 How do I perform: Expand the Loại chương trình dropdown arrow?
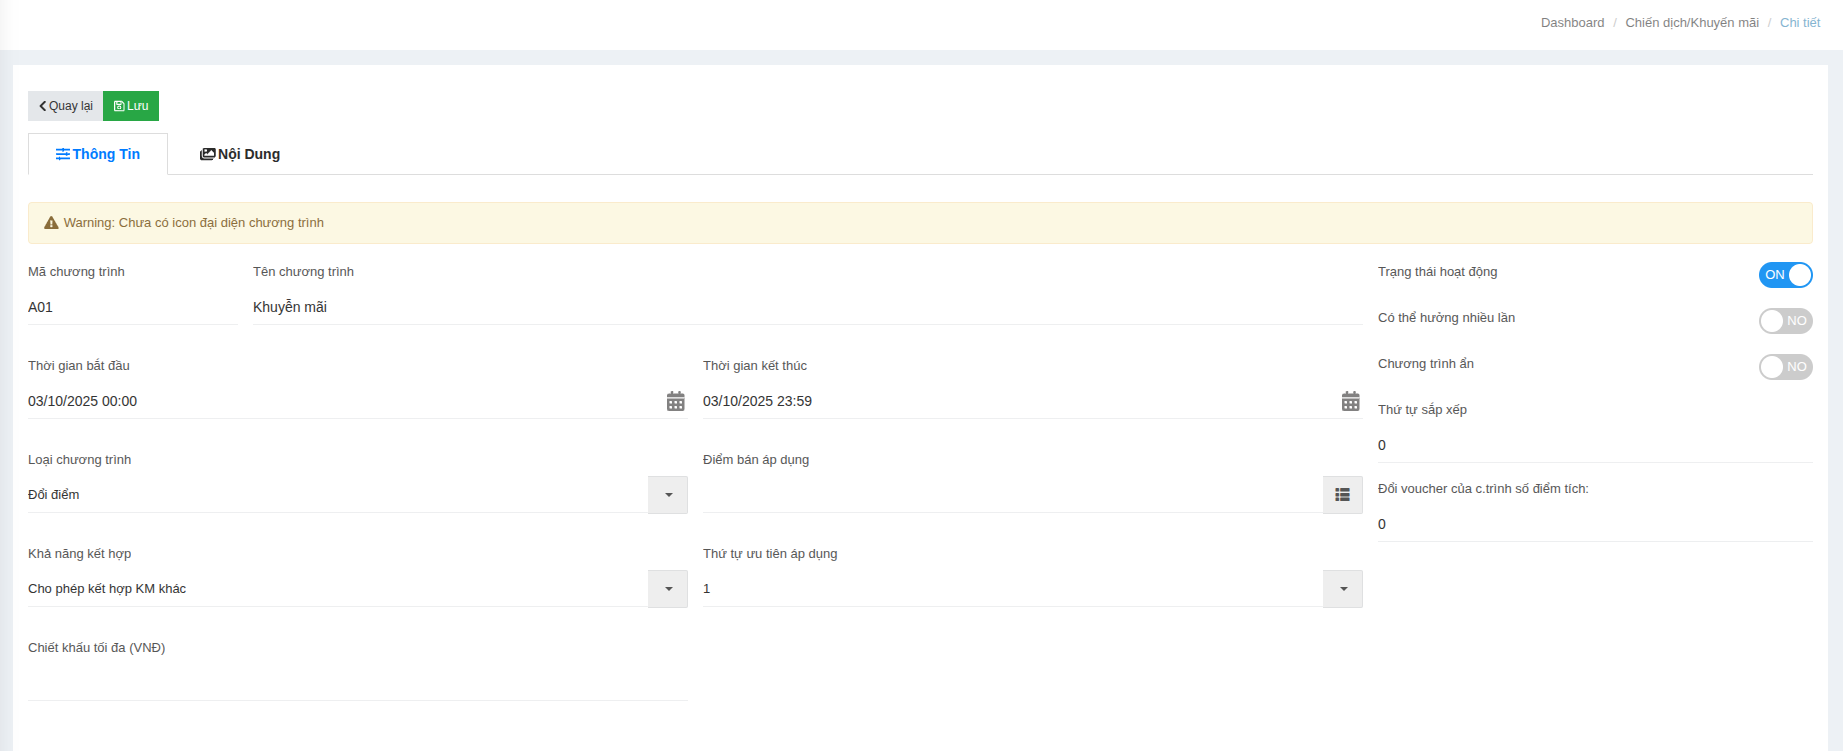point(668,495)
